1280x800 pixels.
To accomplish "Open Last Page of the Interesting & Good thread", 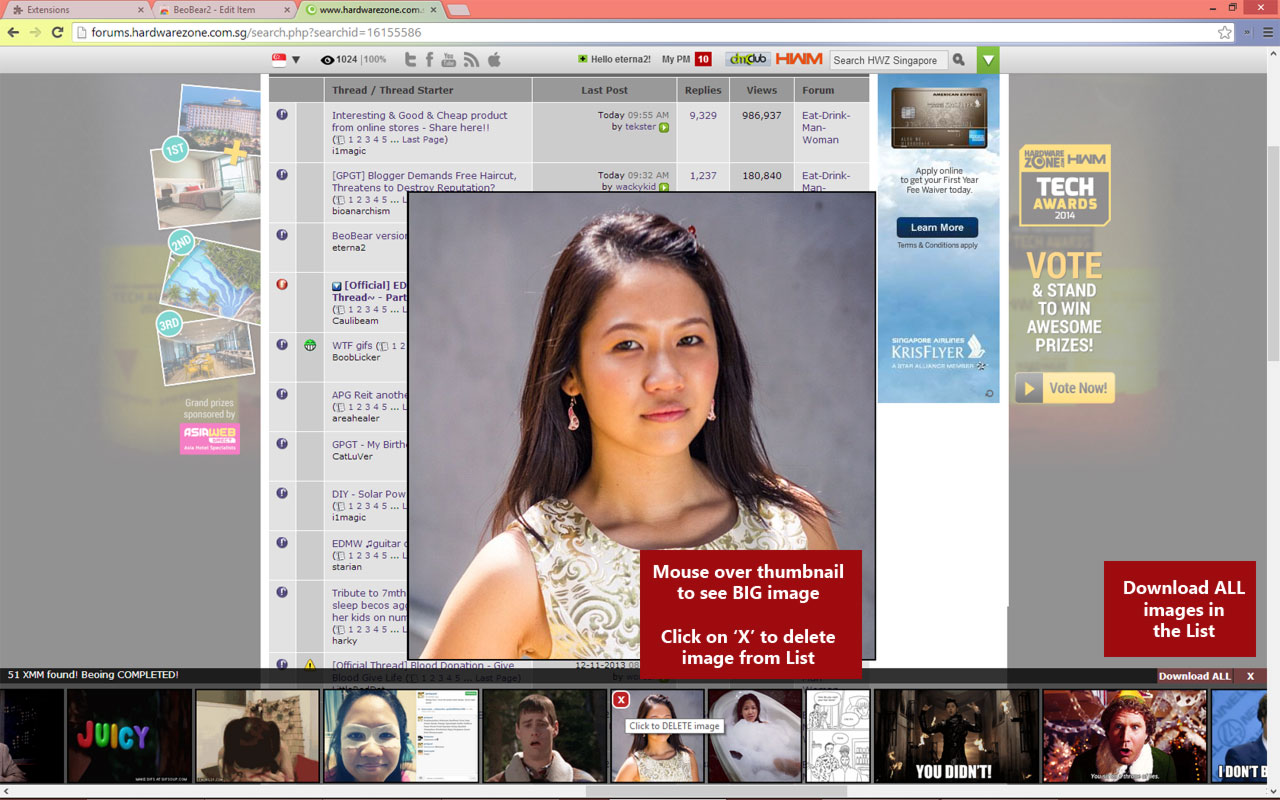I will coord(425,139).
